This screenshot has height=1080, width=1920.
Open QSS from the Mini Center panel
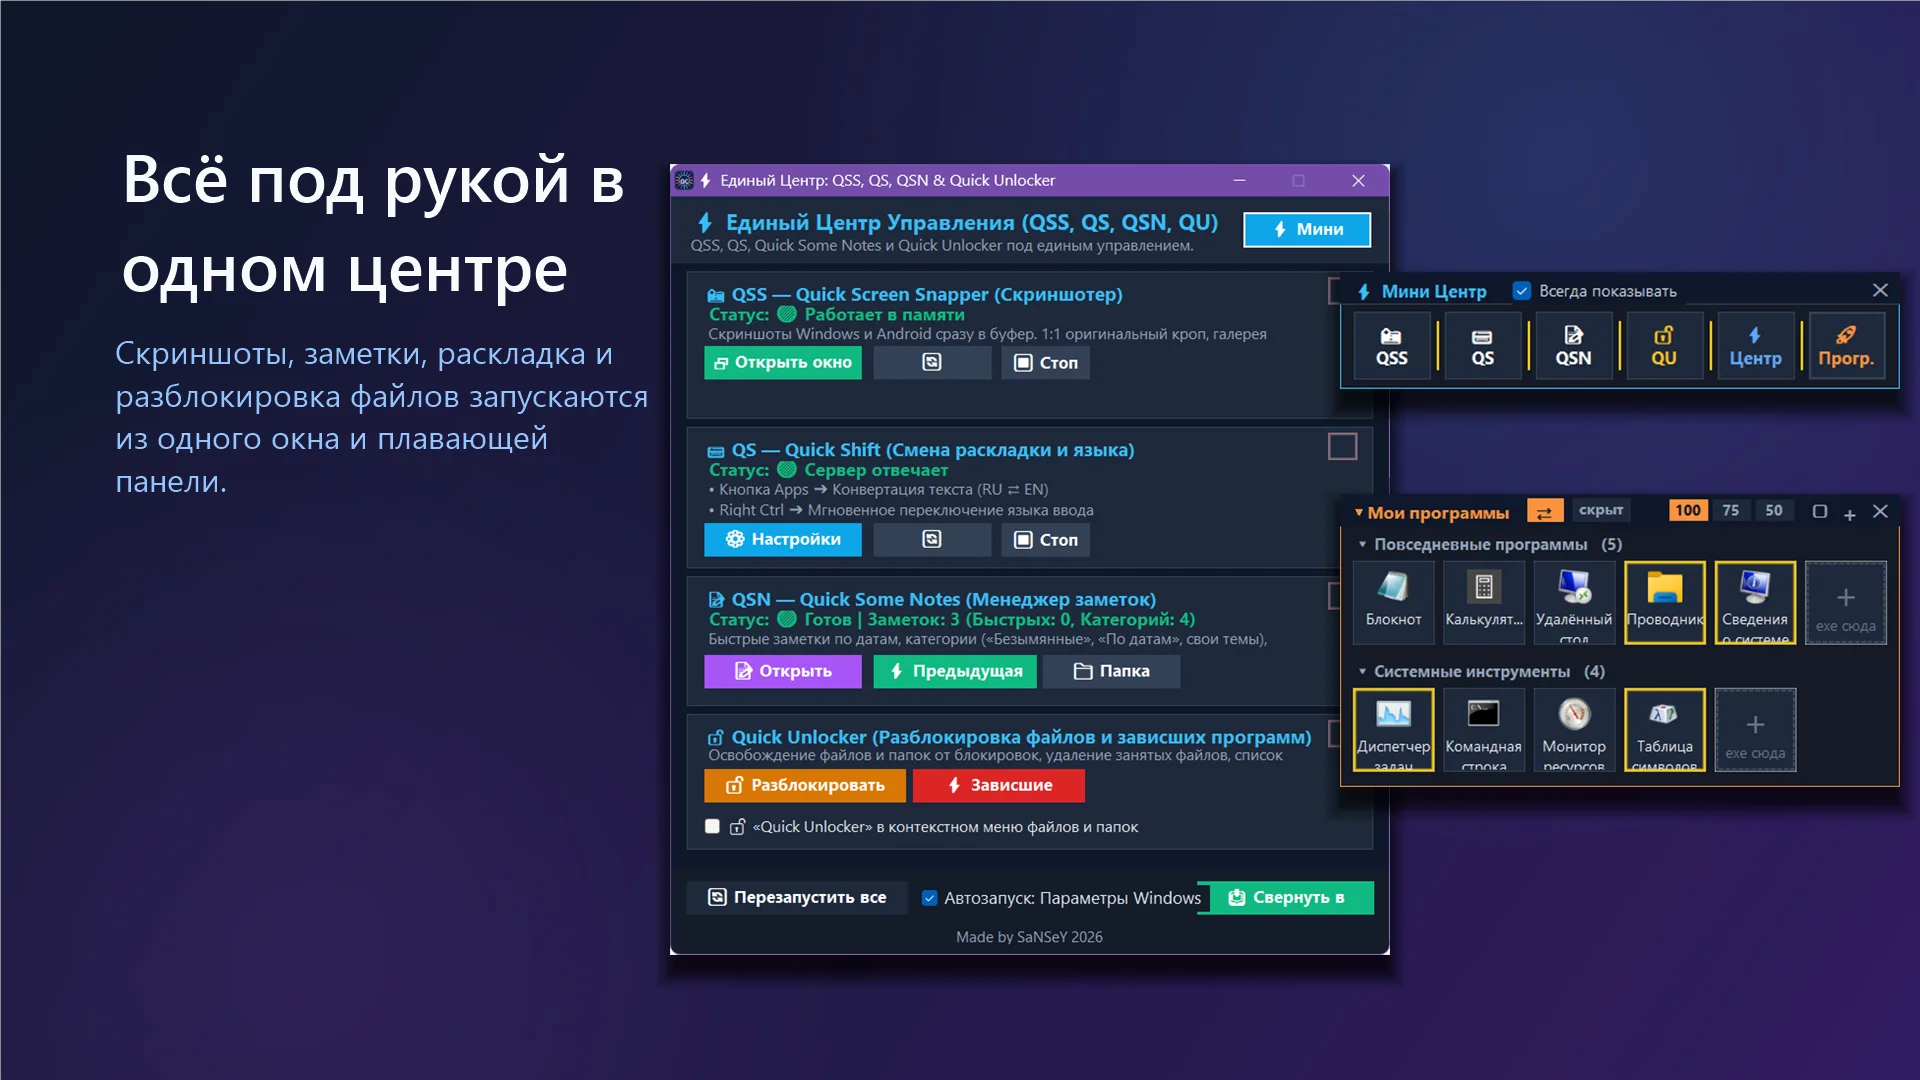(x=1391, y=346)
